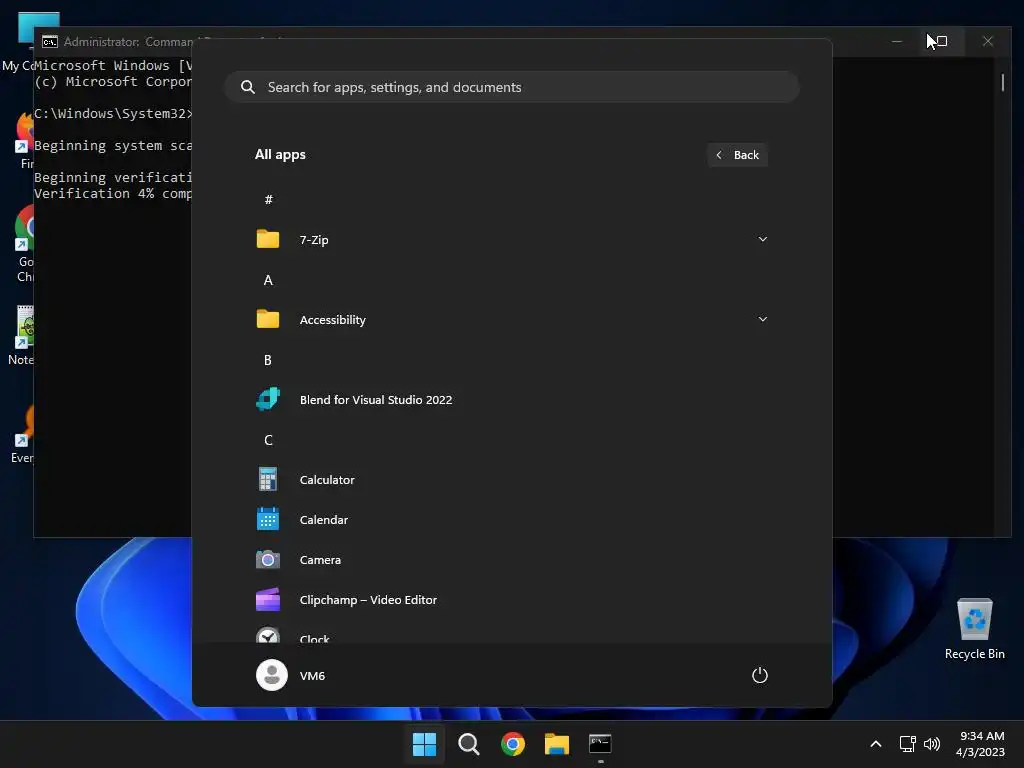Expand the 7-Zip folder chevron
The height and width of the screenshot is (768, 1024).
point(762,239)
